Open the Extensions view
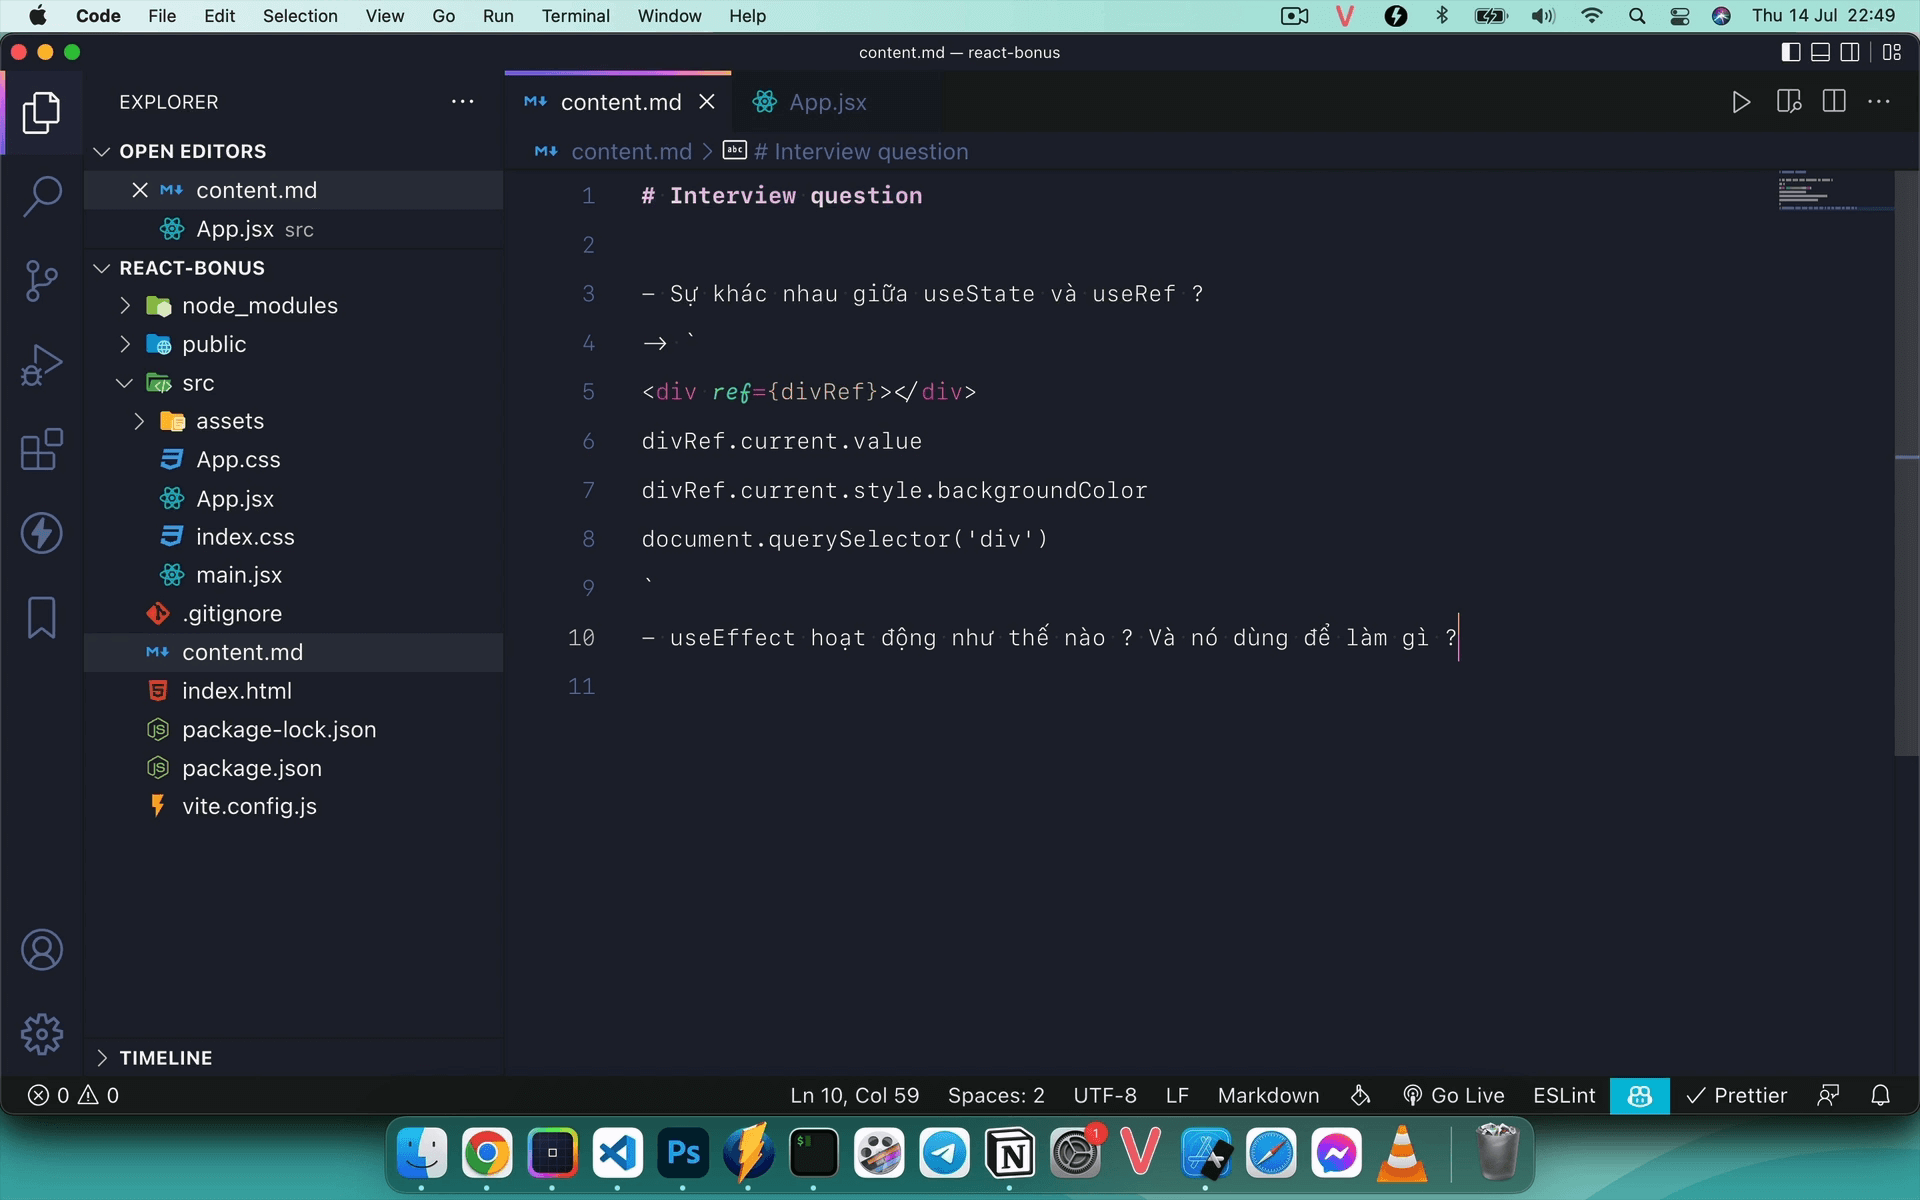Screen dimensions: 1920x1200 click(41, 450)
